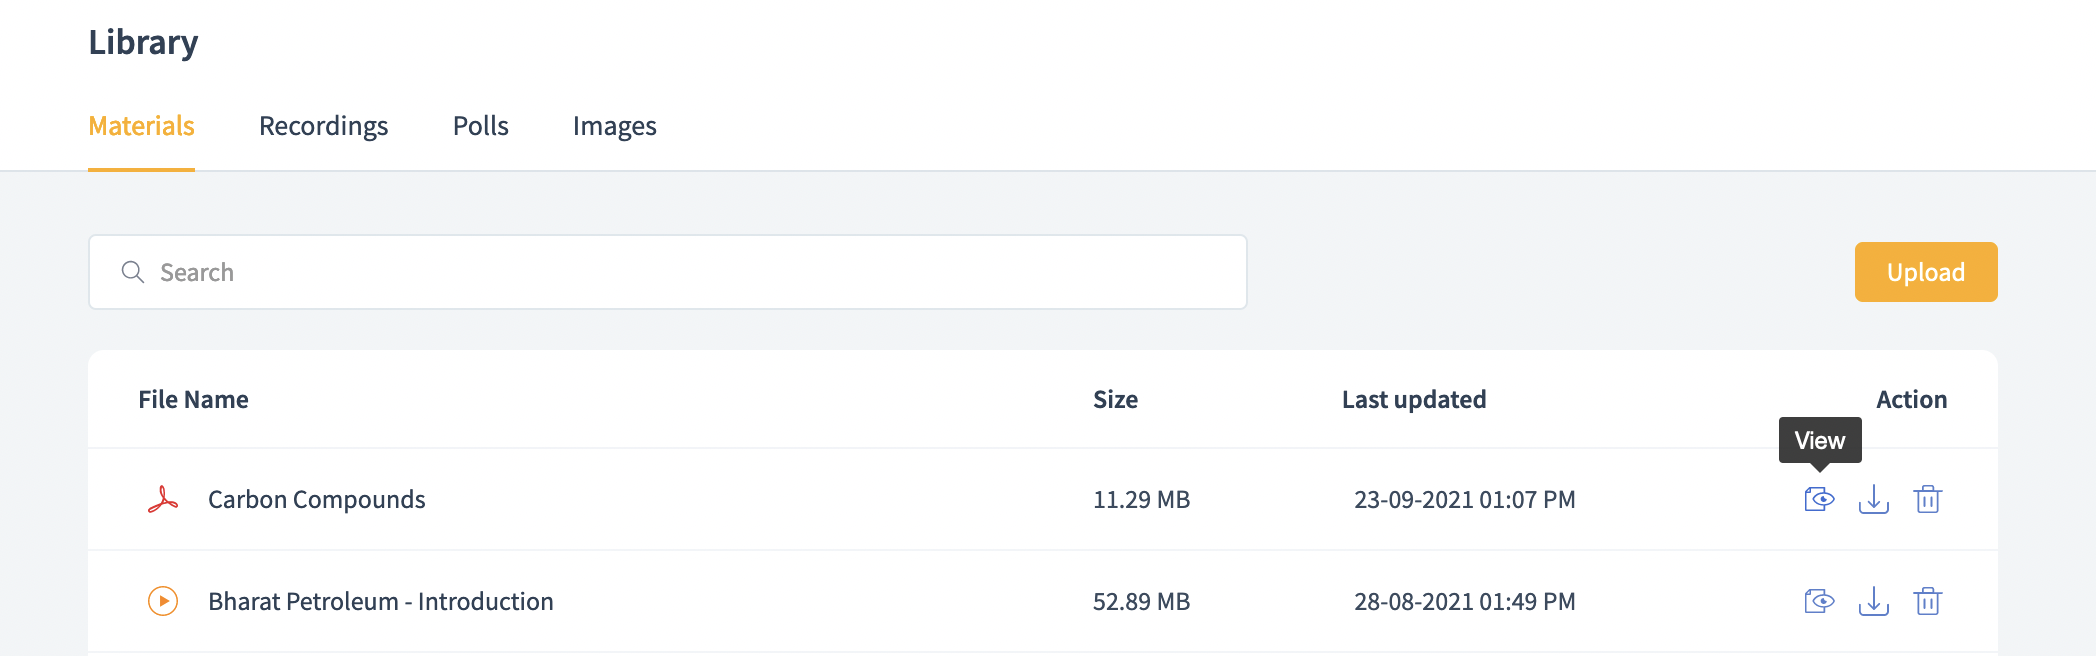Go to the Images tab
The image size is (2096, 656).
coord(614,126)
